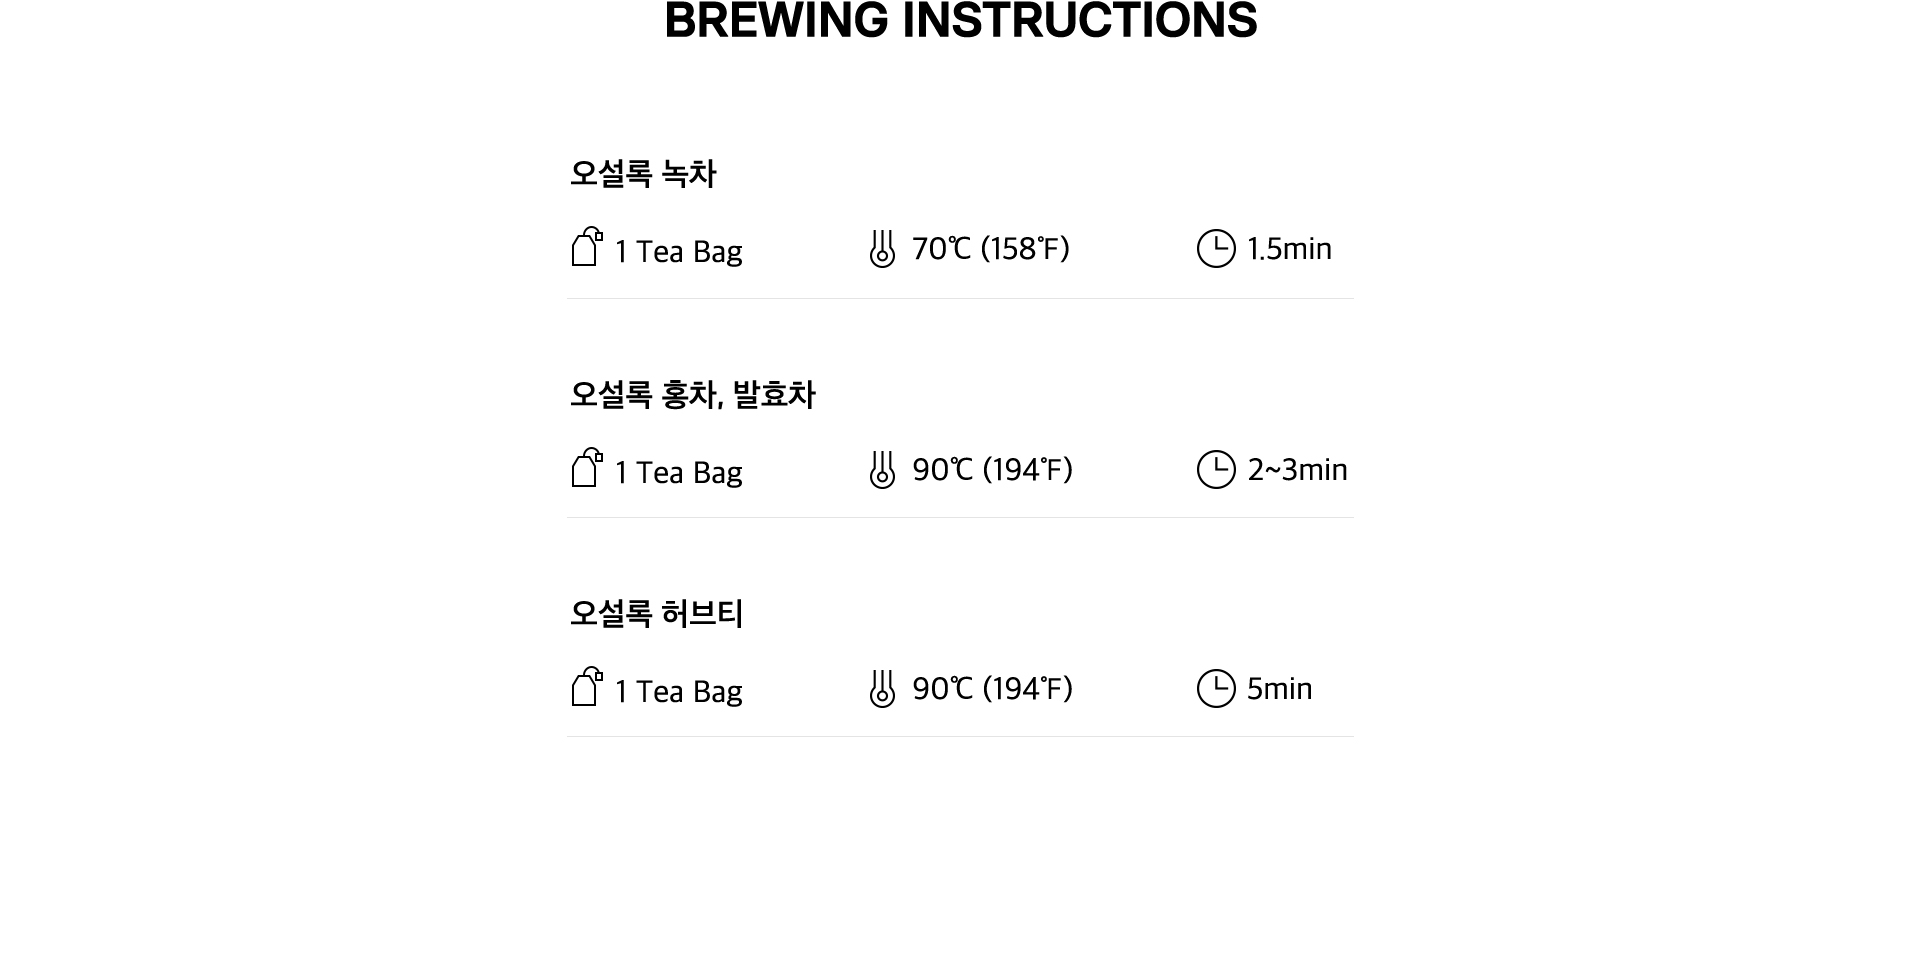Click the clock icon beside 2~3min

coord(1216,469)
